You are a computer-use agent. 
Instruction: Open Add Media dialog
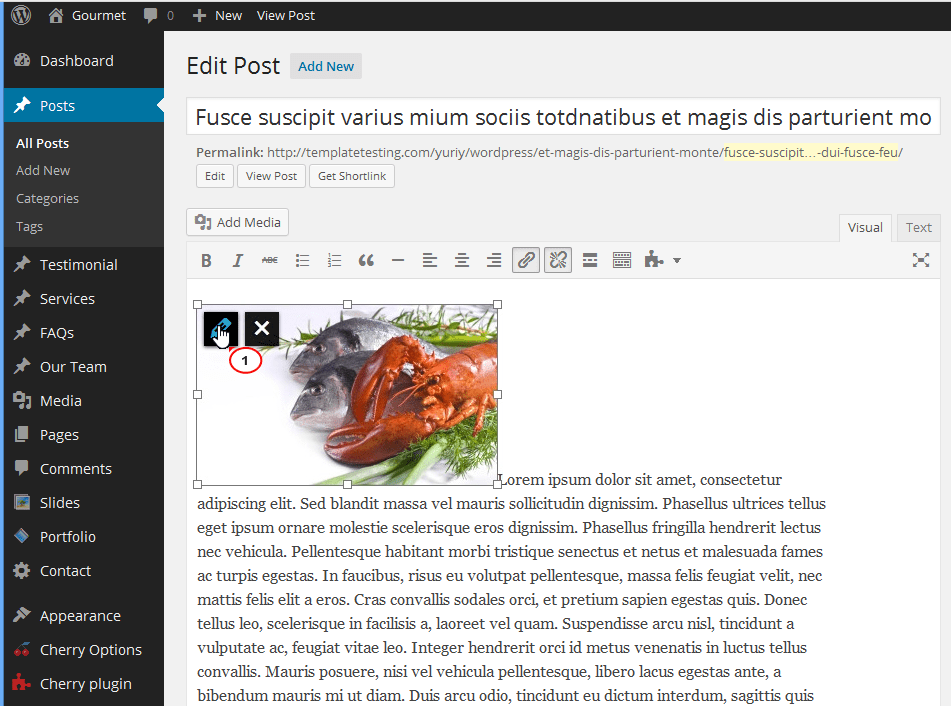237,221
